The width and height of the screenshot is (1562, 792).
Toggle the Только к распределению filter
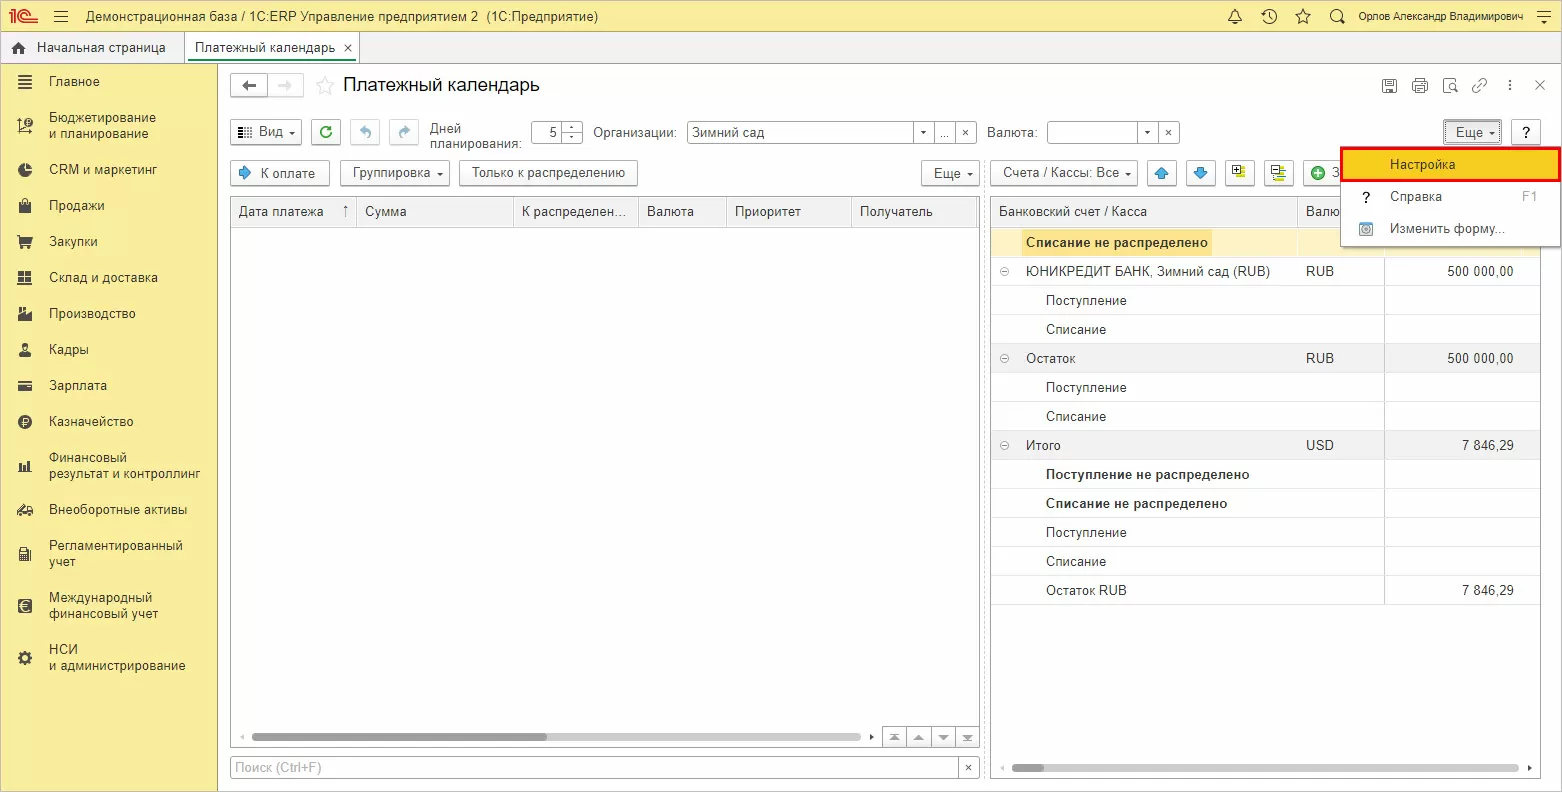(x=548, y=173)
